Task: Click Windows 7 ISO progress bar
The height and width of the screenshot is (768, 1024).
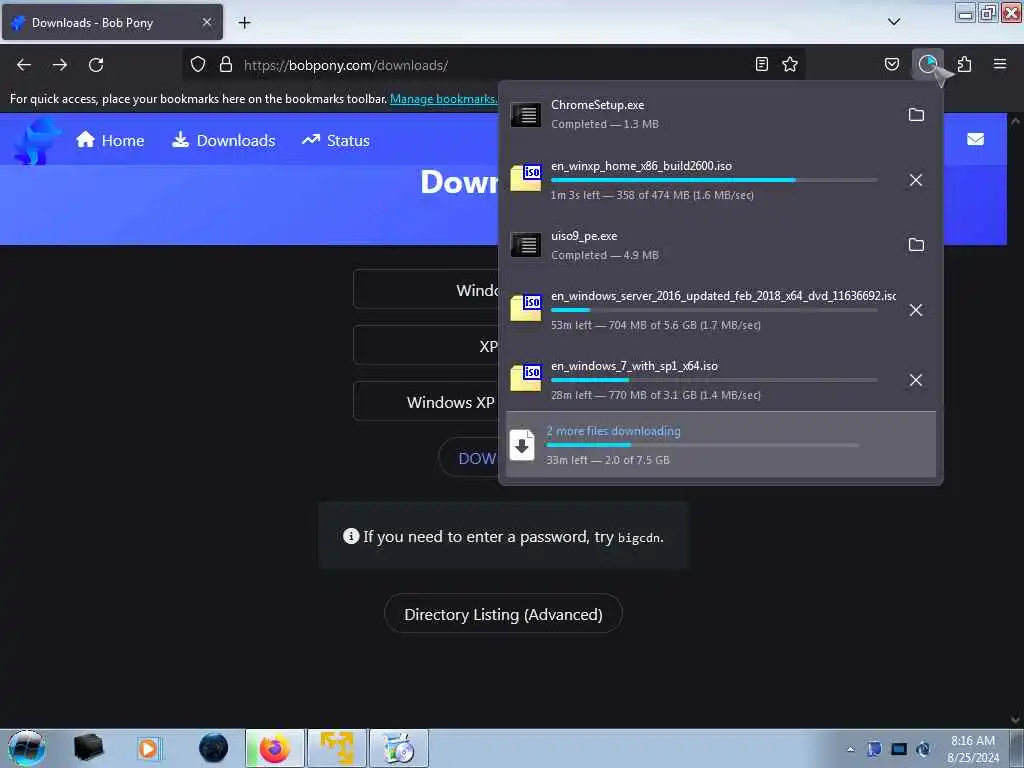Action: 714,379
